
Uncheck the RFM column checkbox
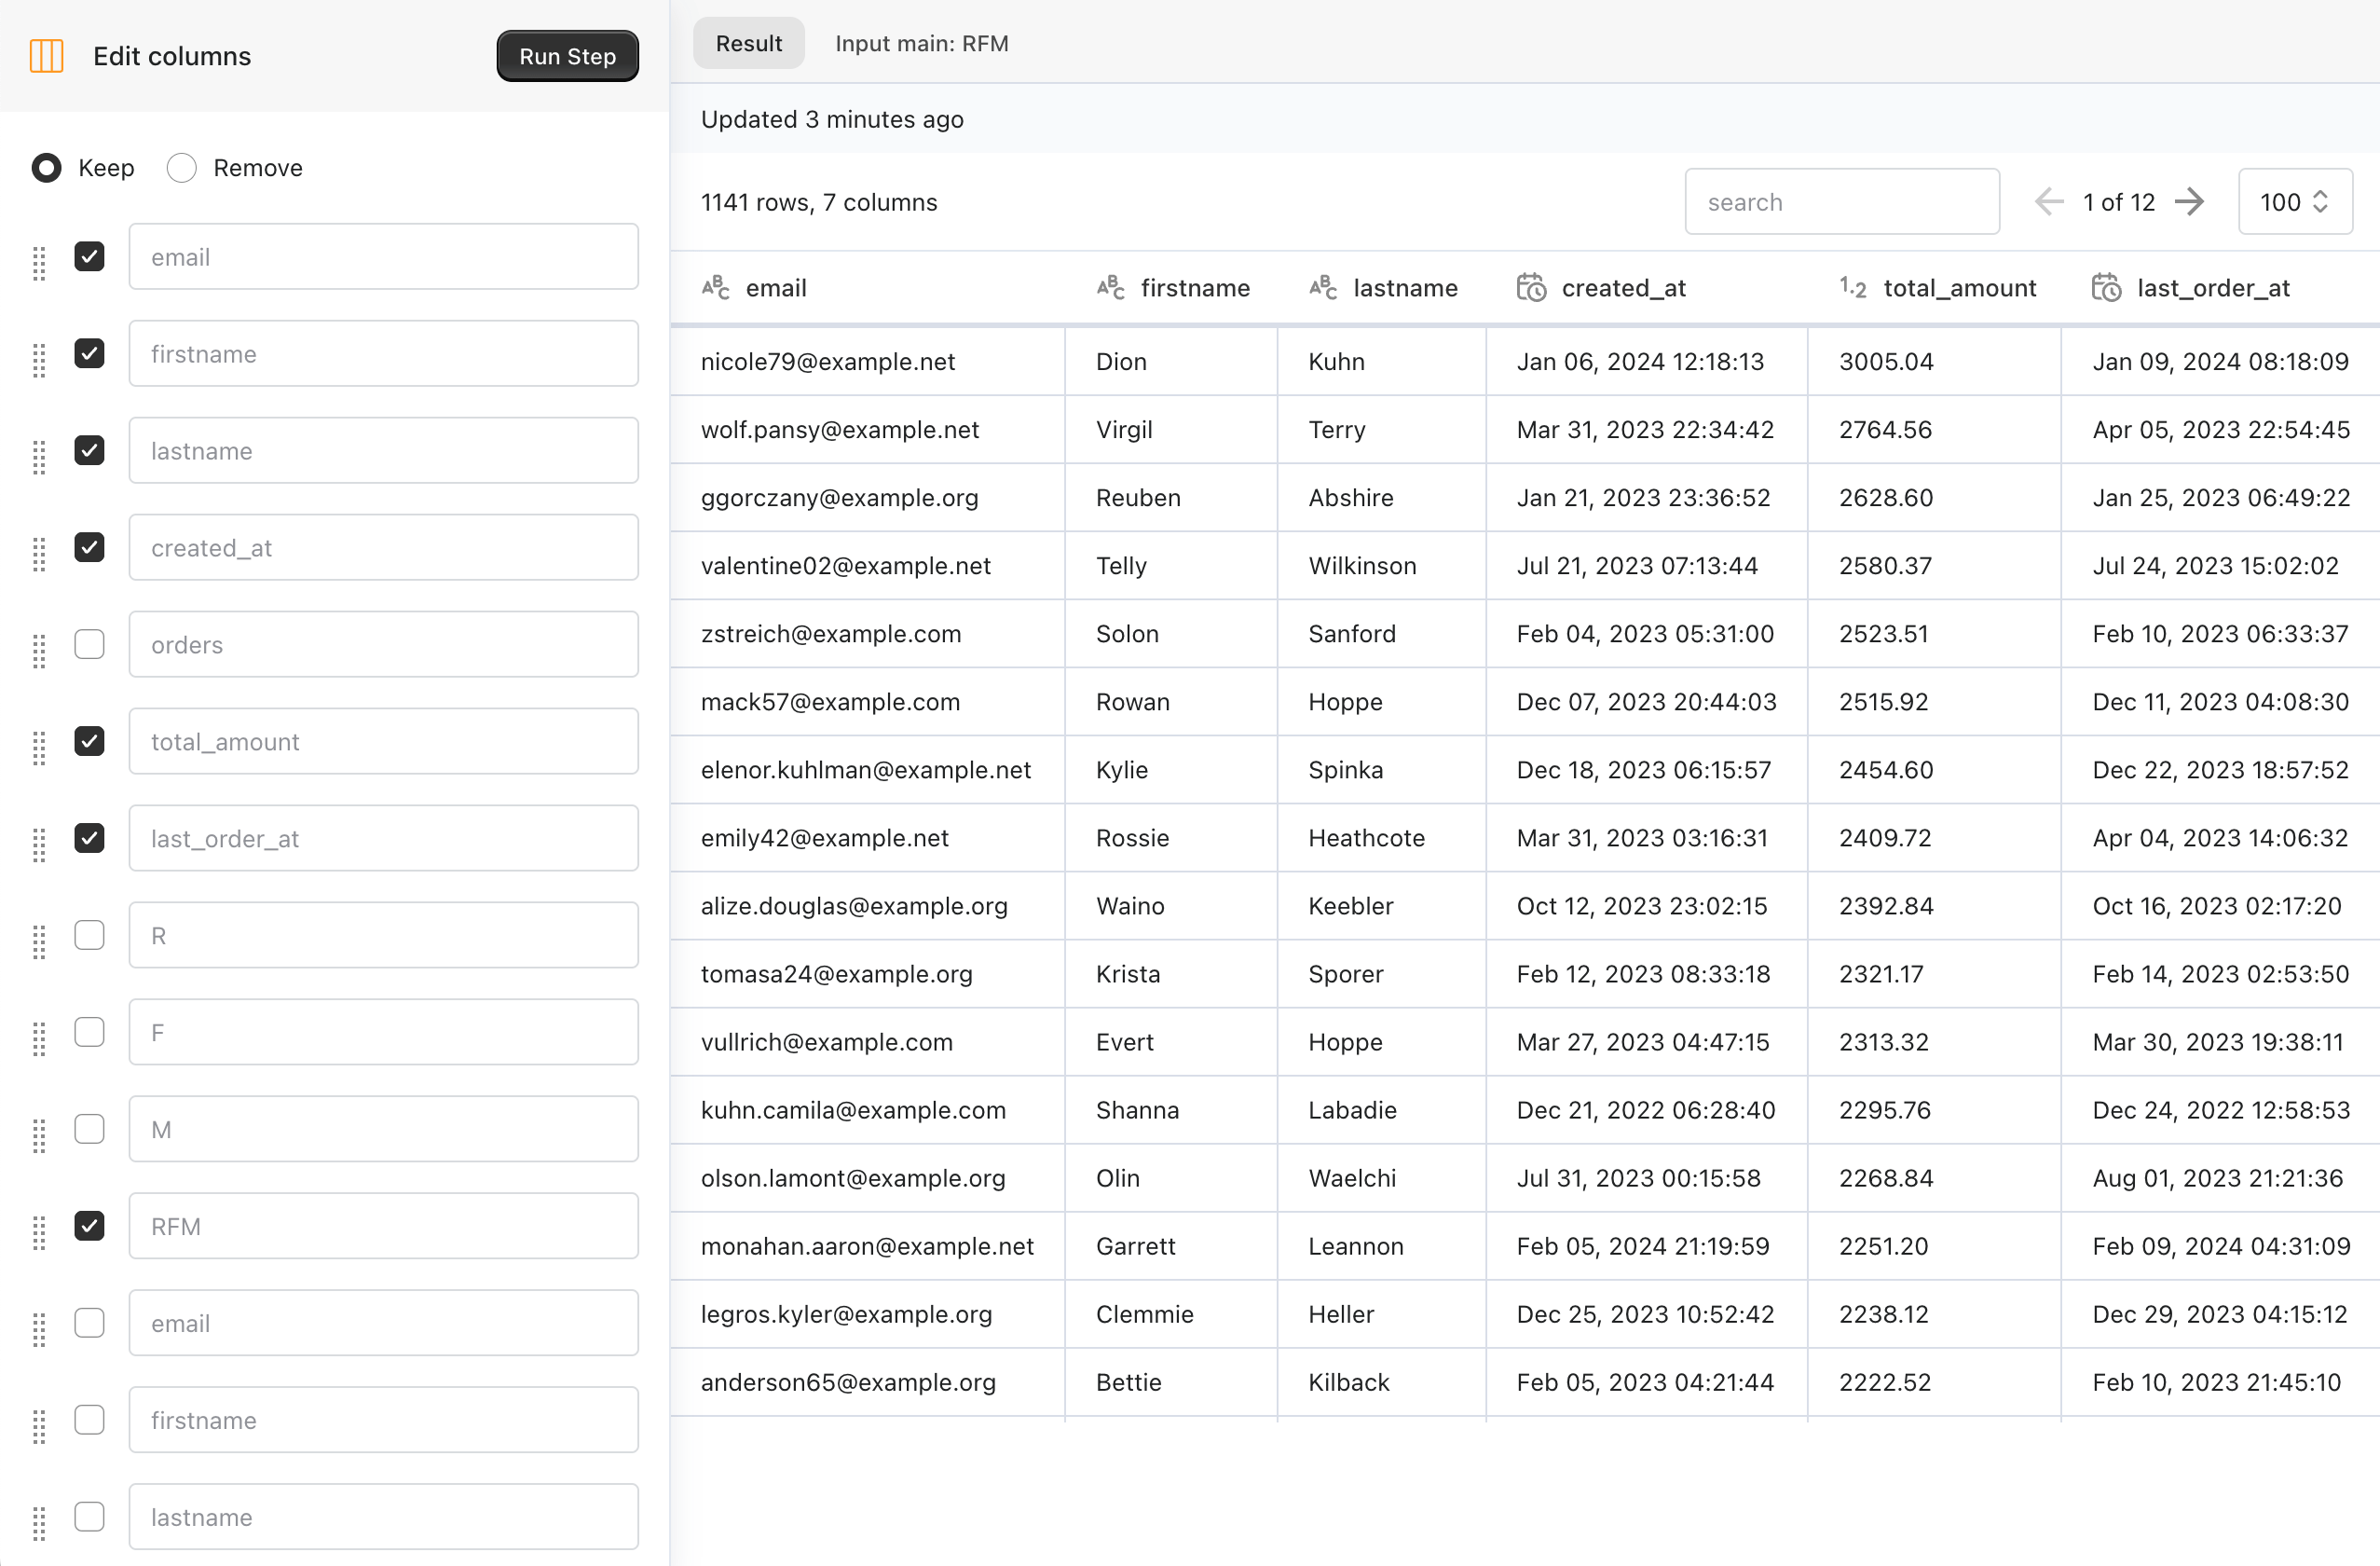point(90,1226)
